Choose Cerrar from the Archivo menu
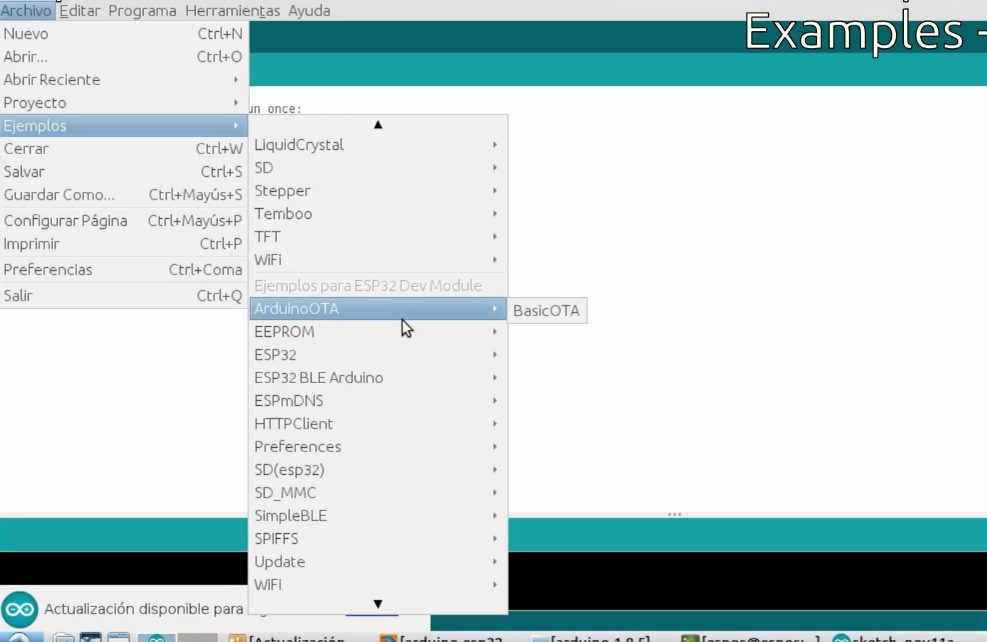Image resolution: width=987 pixels, height=642 pixels. [x=123, y=149]
